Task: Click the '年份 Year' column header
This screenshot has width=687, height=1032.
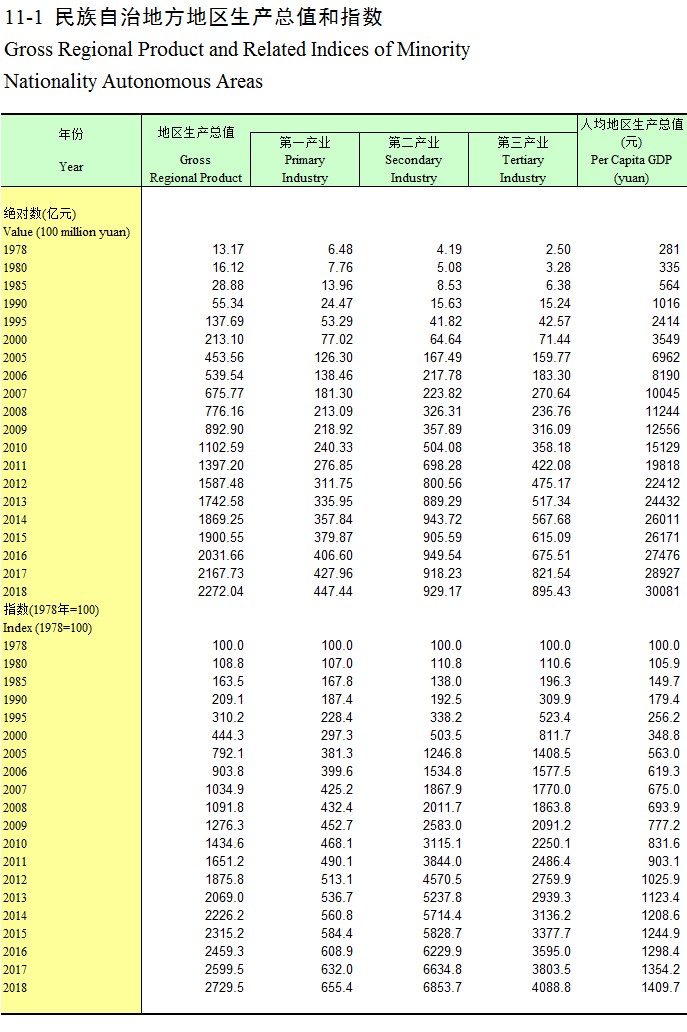Action: (71, 151)
